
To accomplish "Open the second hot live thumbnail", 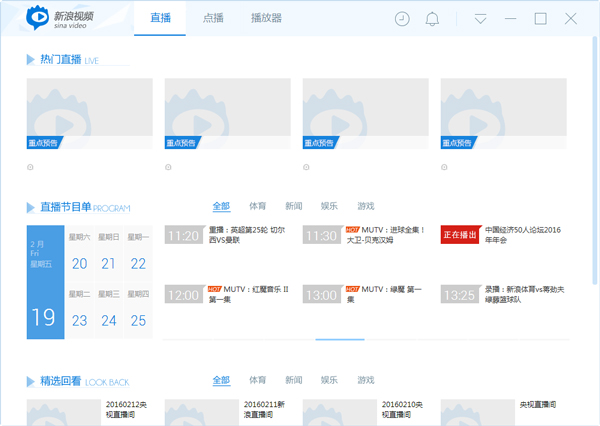I will tap(228, 113).
